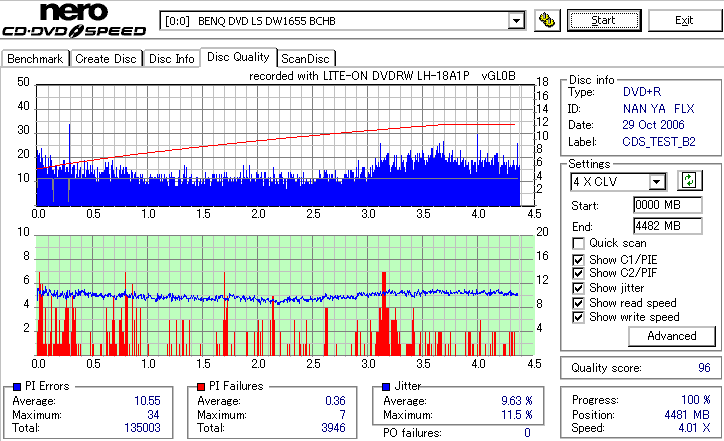Click PI Errors maximum 34
The width and height of the screenshot is (724, 441).
pos(153,415)
